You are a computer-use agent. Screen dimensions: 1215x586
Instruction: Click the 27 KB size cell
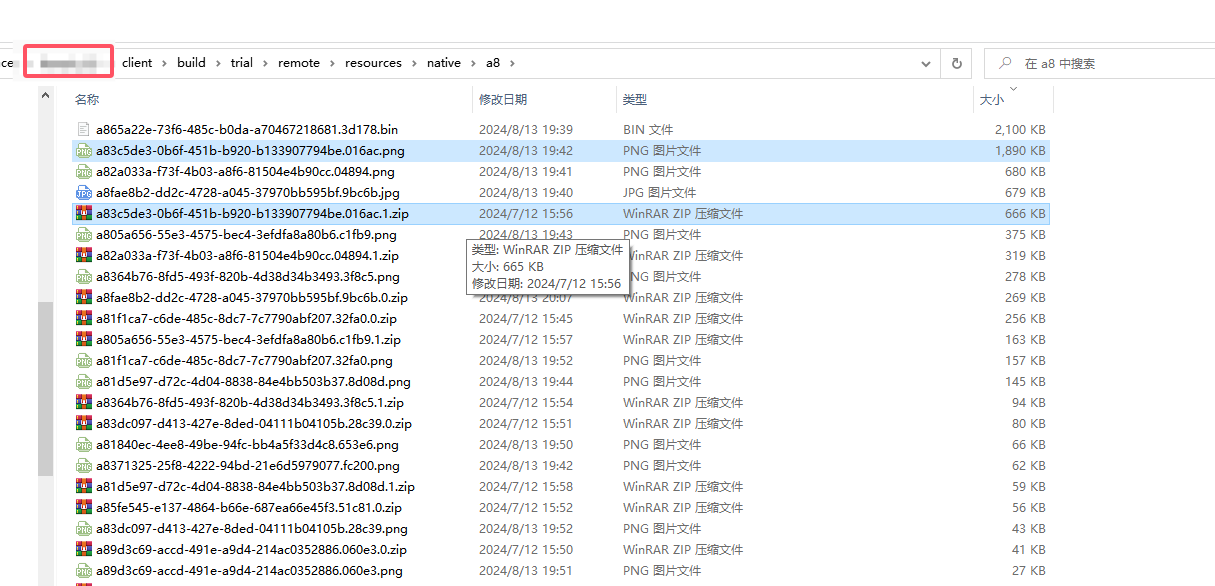(x=1029, y=570)
